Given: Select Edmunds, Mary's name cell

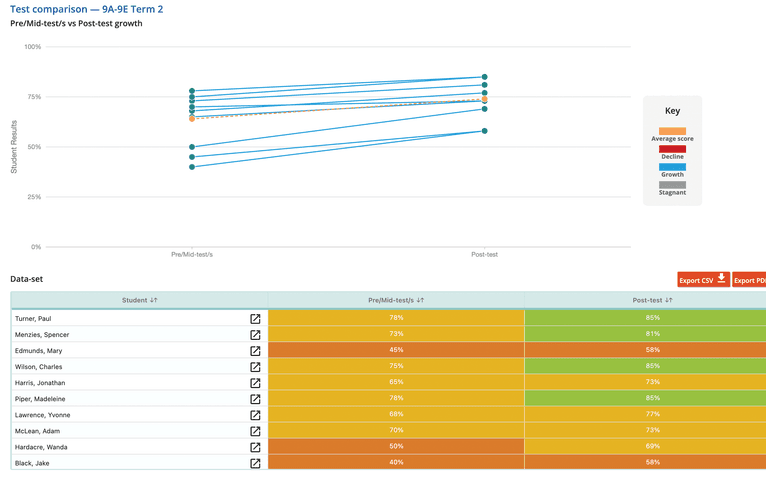Looking at the screenshot, I should [139, 350].
